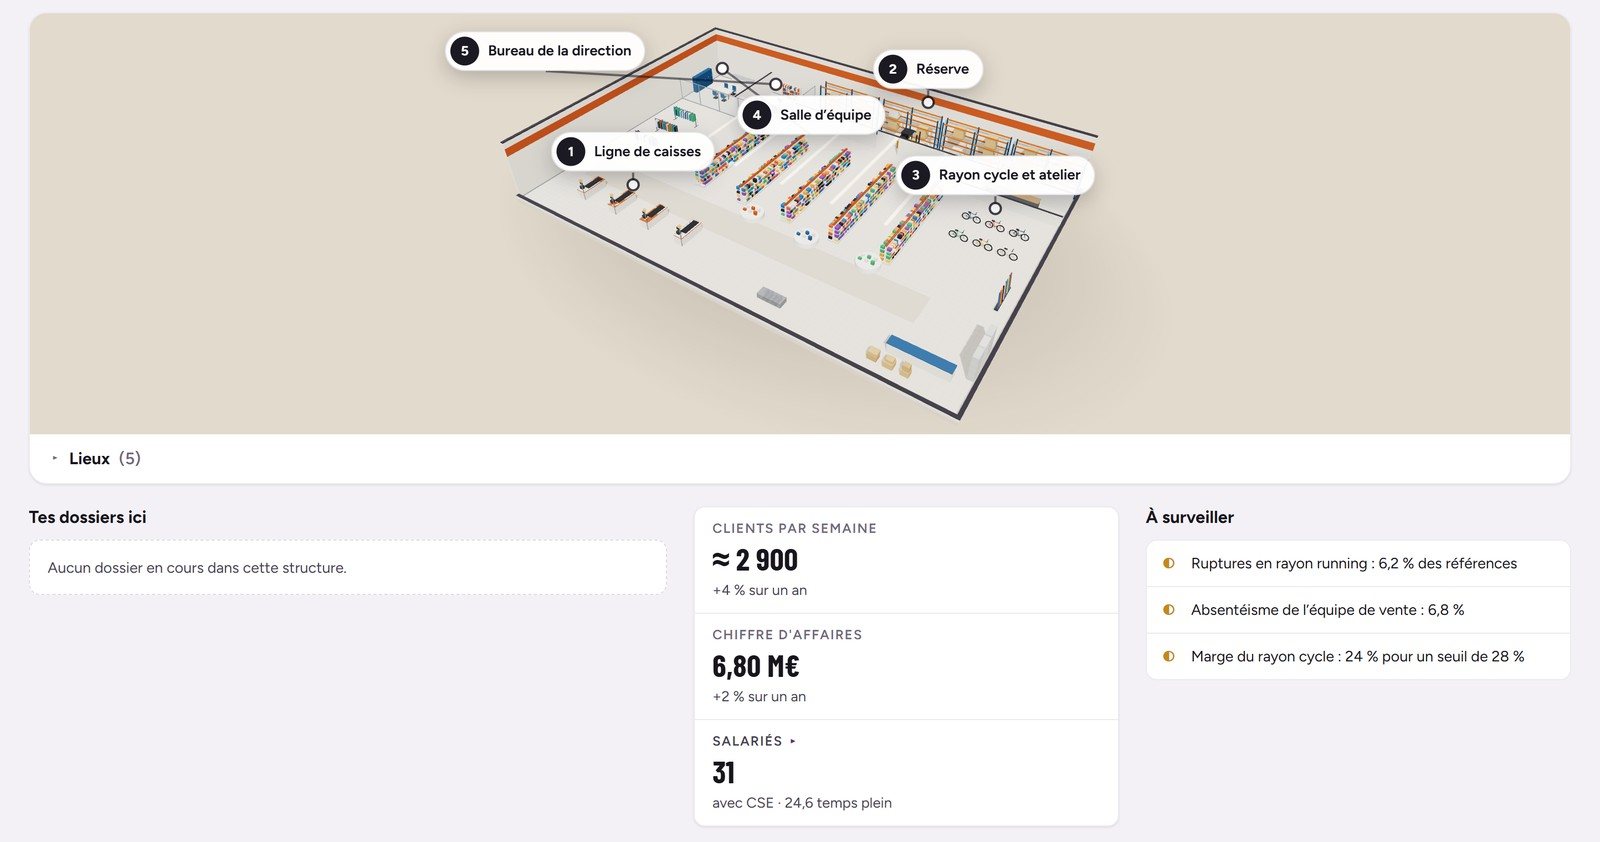Viewport: 1600px width, 842px height.
Task: Click the "Clients par semaine" label
Action: 794,528
